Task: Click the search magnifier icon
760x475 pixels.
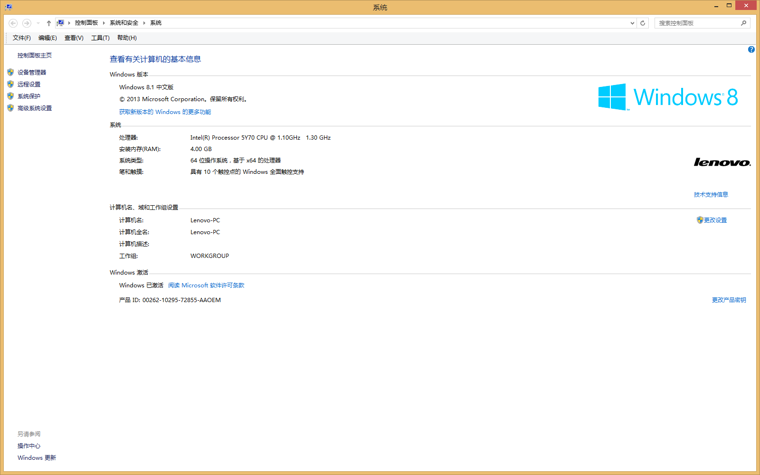Action: click(743, 23)
